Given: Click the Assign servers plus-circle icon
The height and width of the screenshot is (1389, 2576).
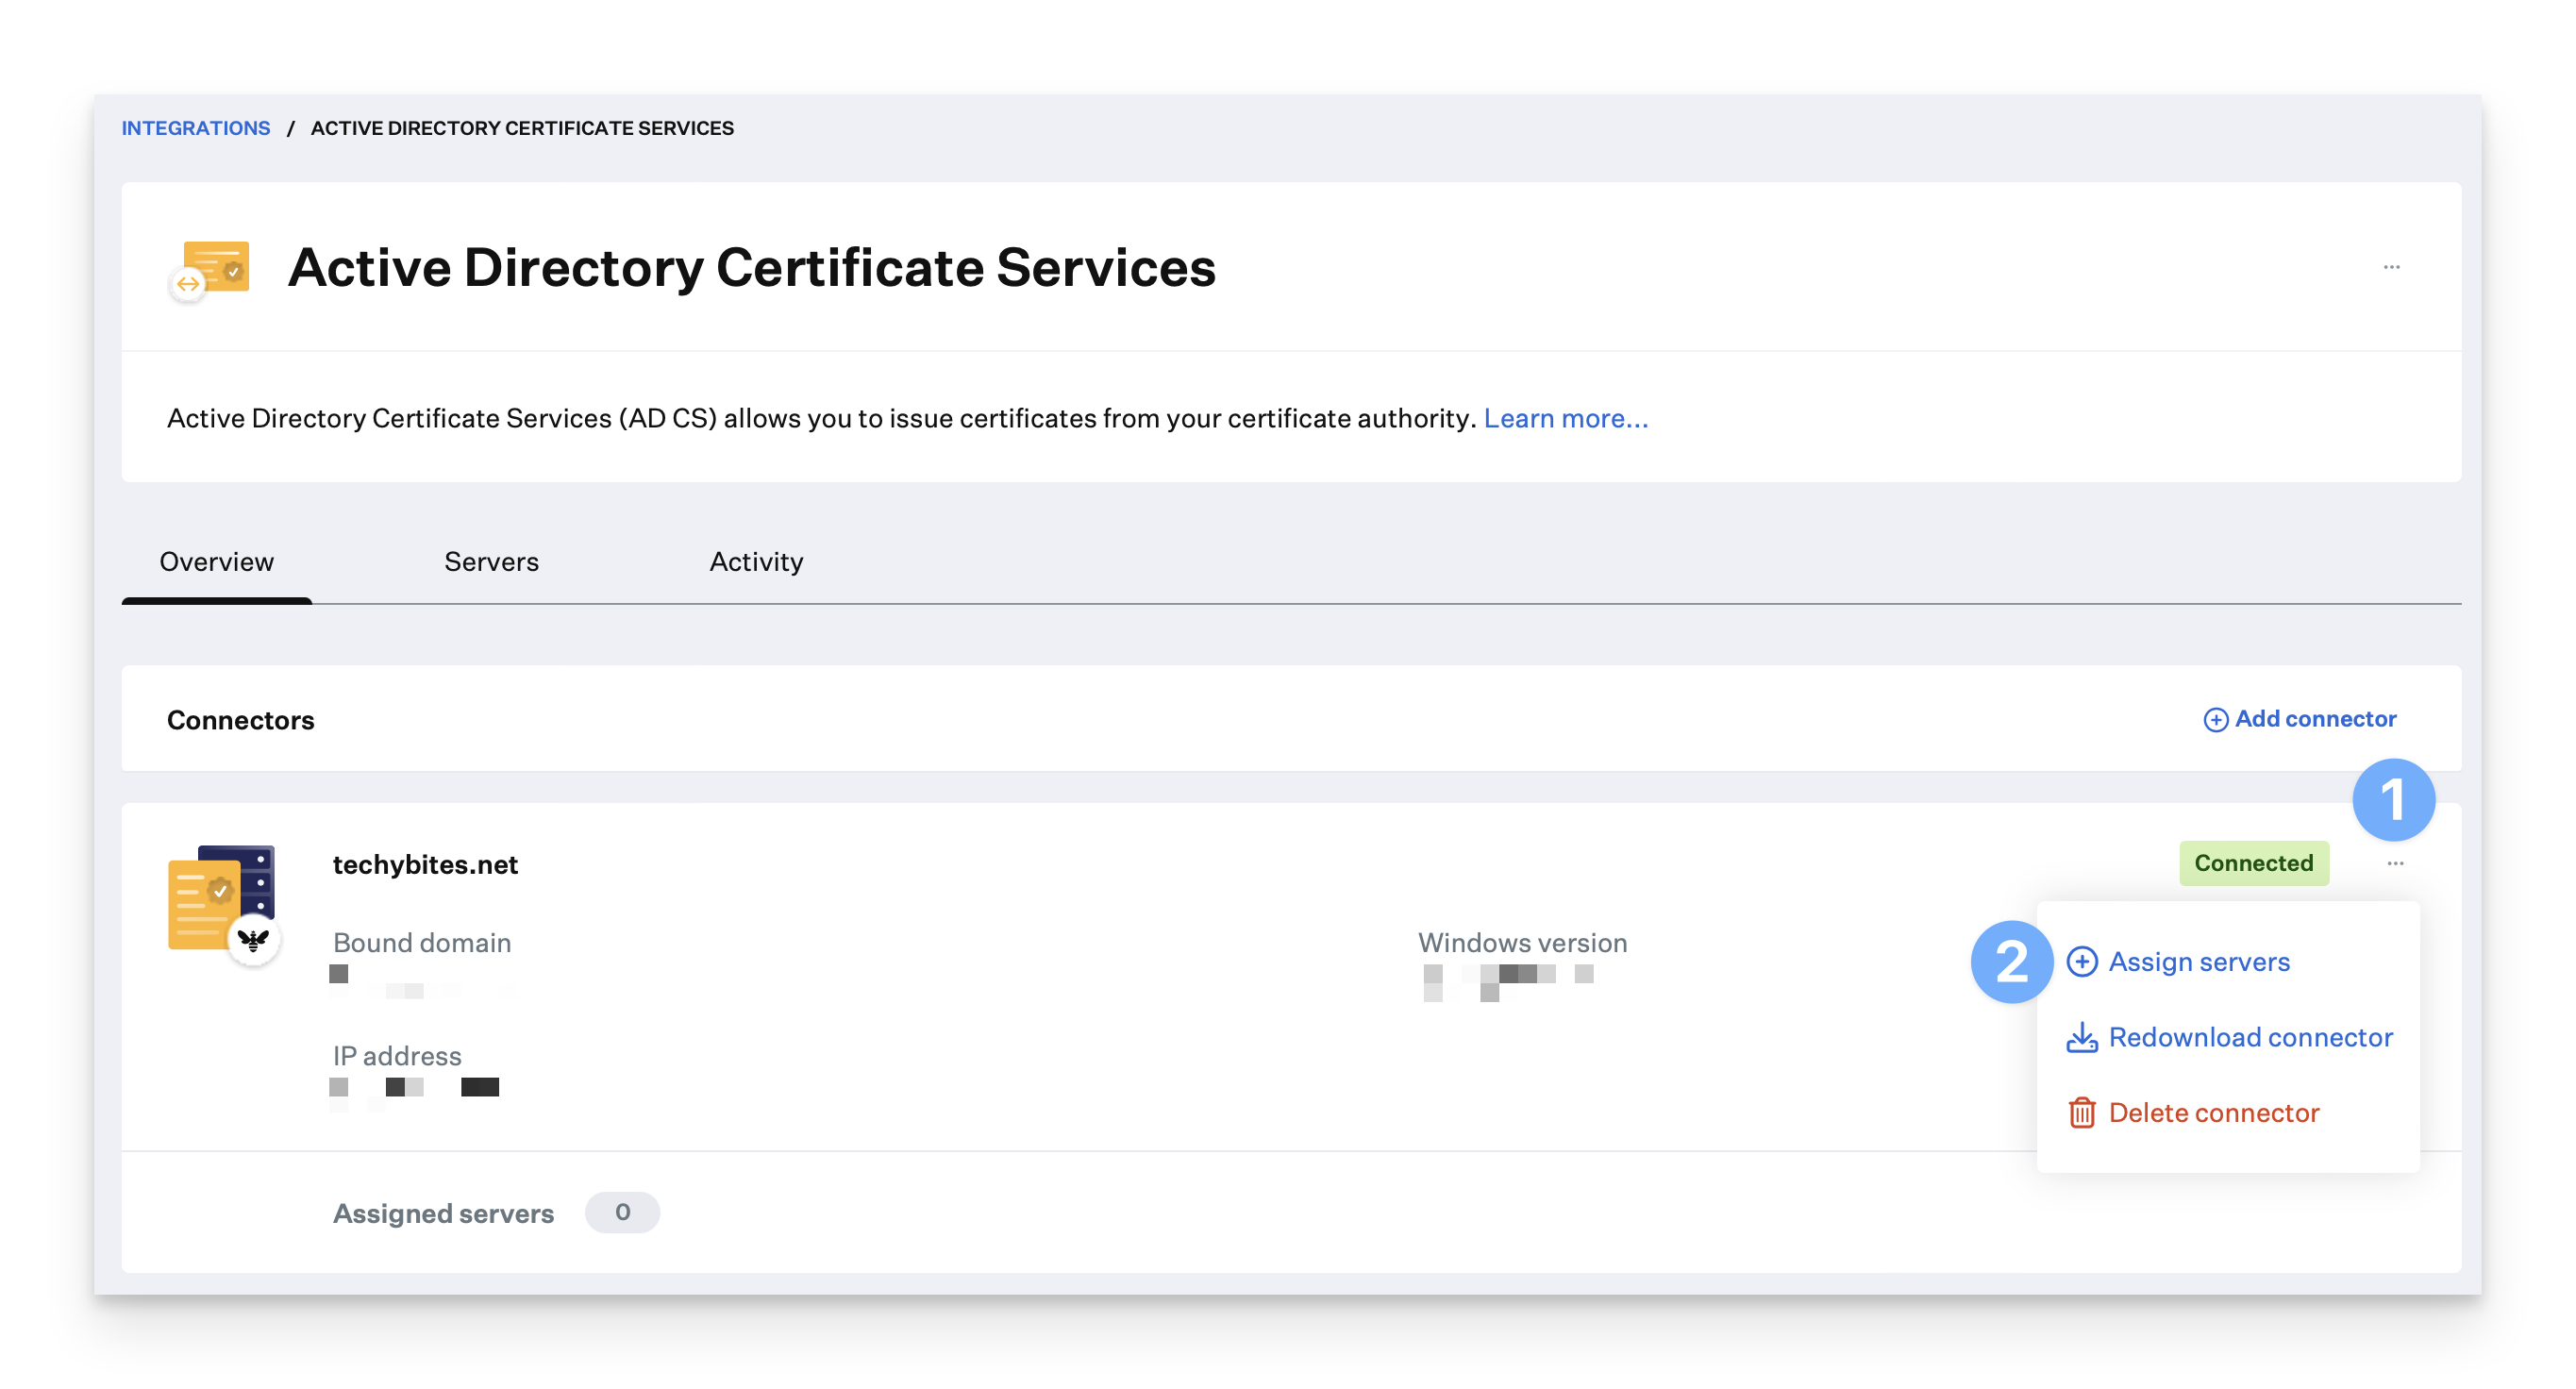Looking at the screenshot, I should point(2082,962).
